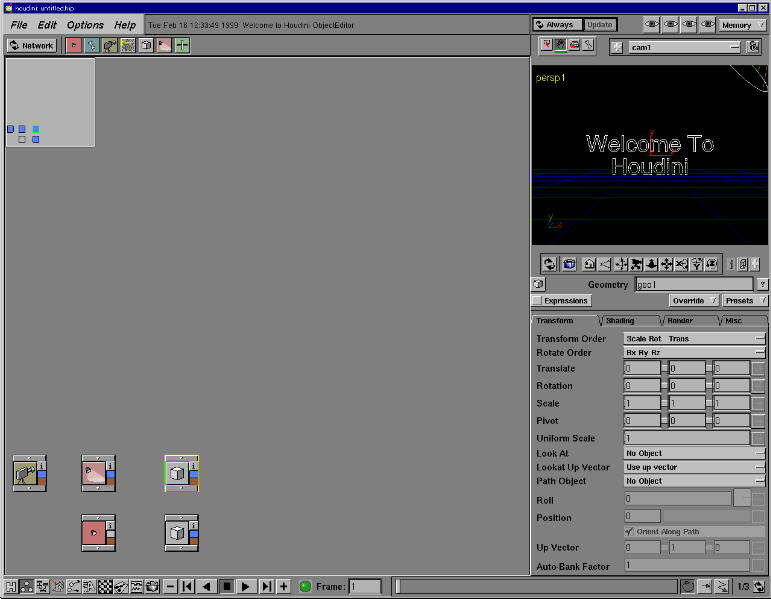
Task: Select the pink Light object toolbar icon
Action: click(164, 45)
